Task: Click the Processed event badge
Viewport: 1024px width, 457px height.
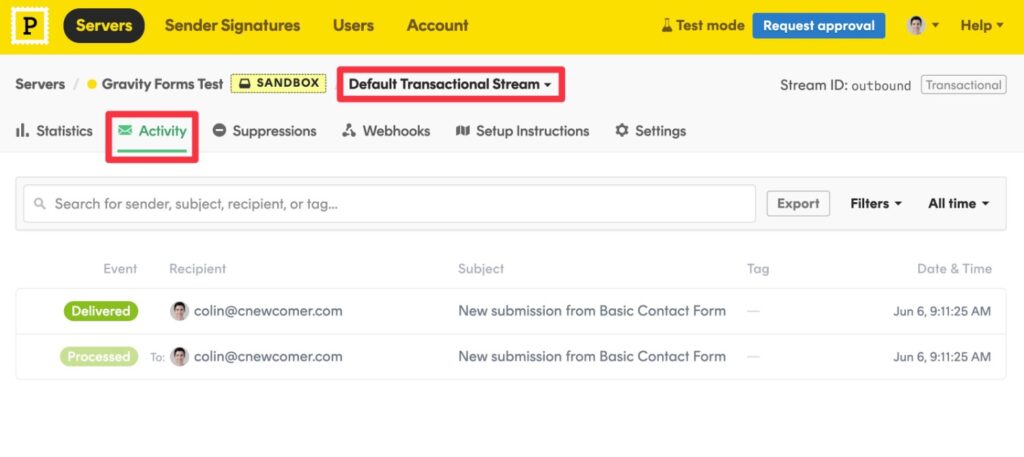Action: [x=99, y=356]
